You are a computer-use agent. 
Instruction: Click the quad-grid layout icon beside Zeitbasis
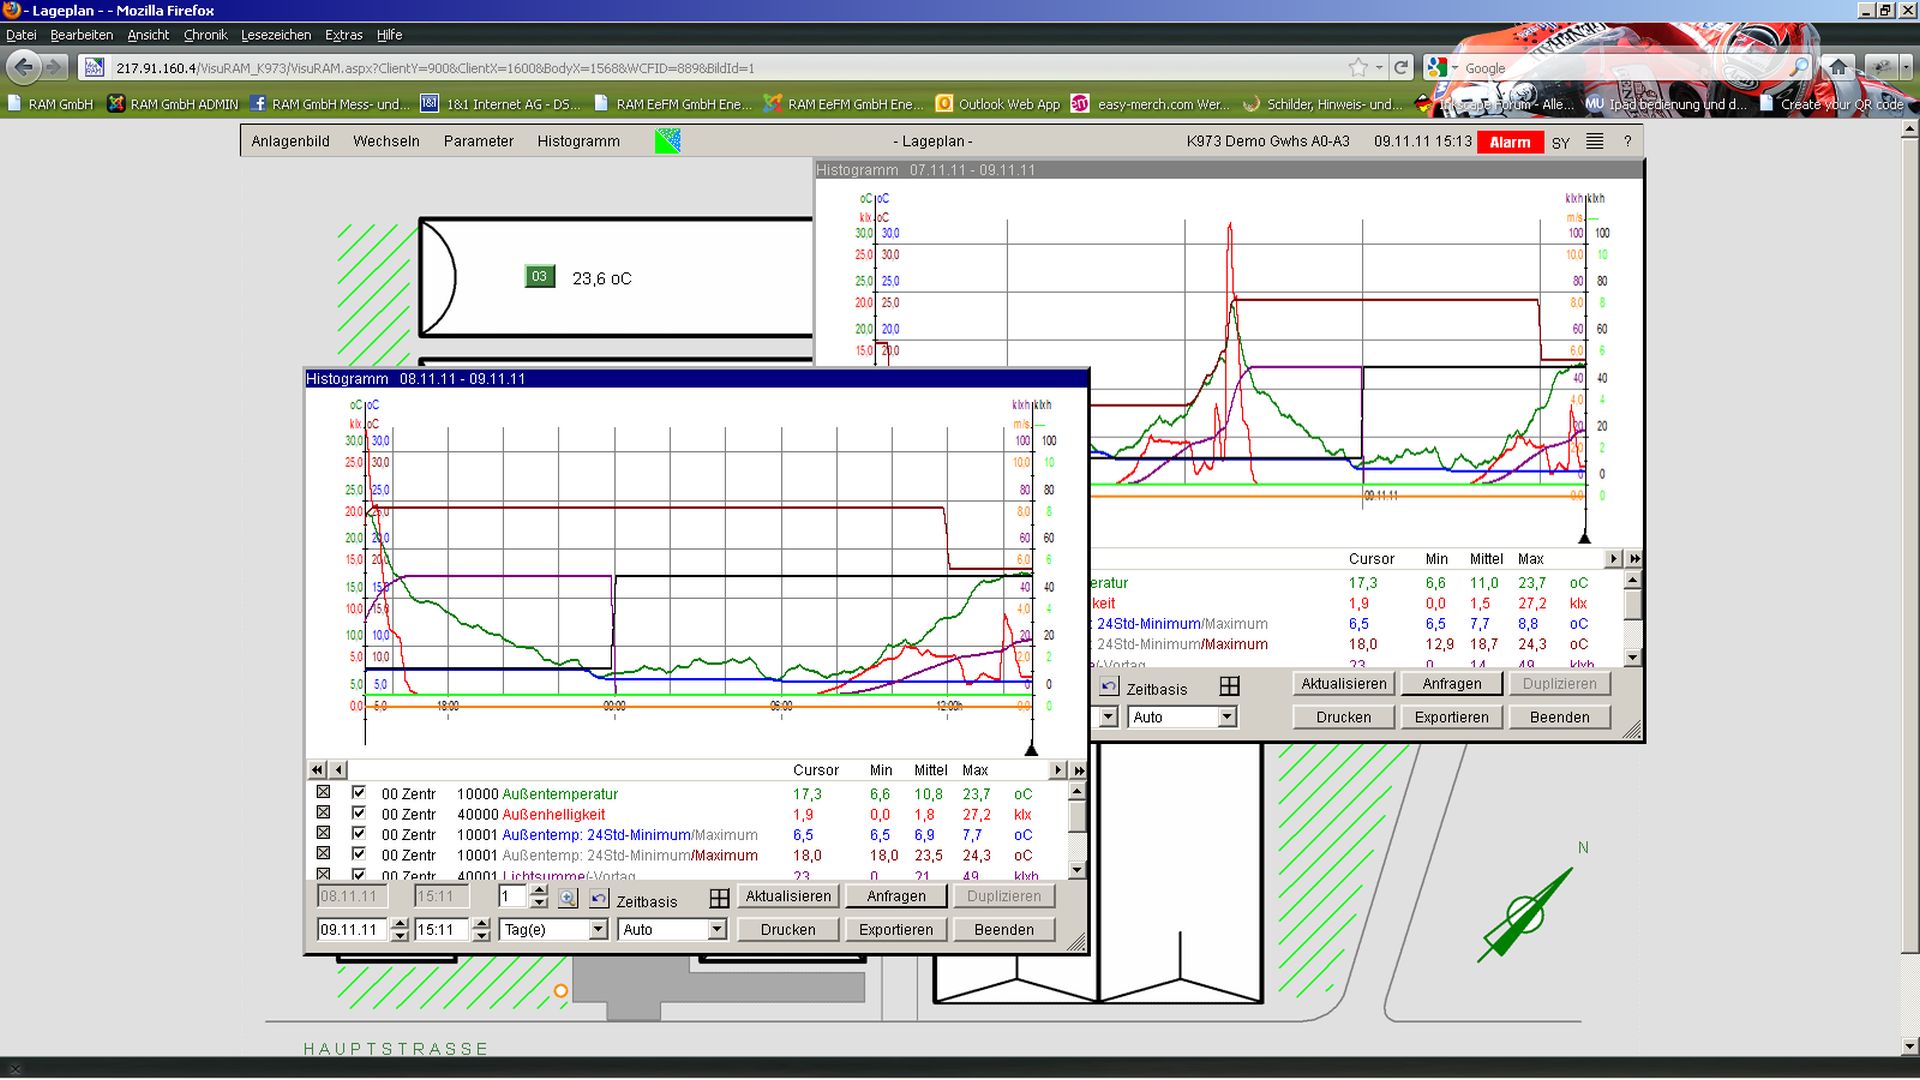(x=720, y=899)
